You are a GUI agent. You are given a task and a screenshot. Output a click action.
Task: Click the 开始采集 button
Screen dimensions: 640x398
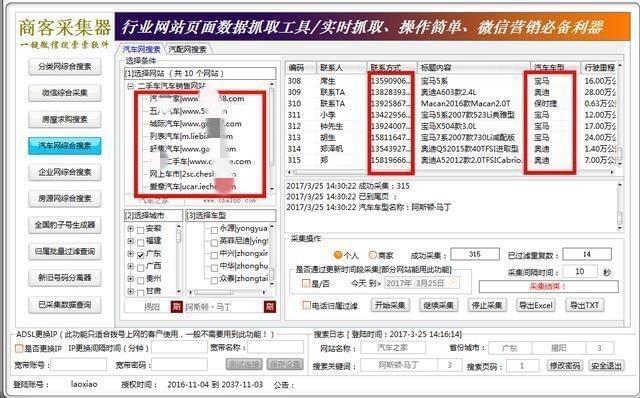tap(390, 305)
